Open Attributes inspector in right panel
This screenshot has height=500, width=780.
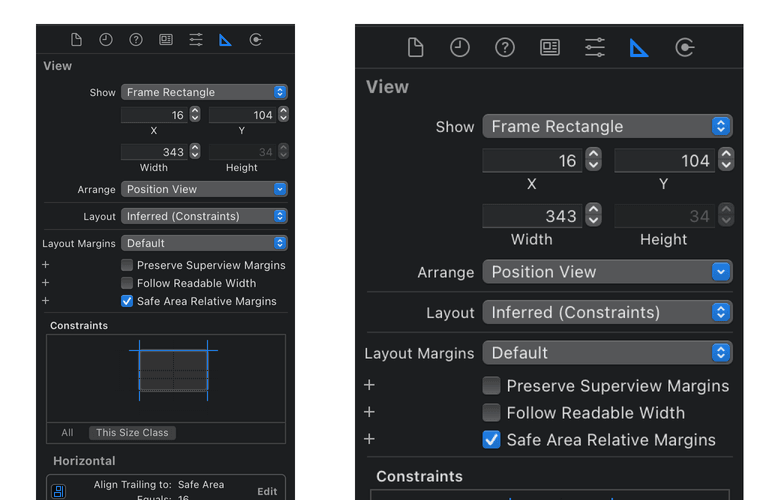(x=595, y=48)
